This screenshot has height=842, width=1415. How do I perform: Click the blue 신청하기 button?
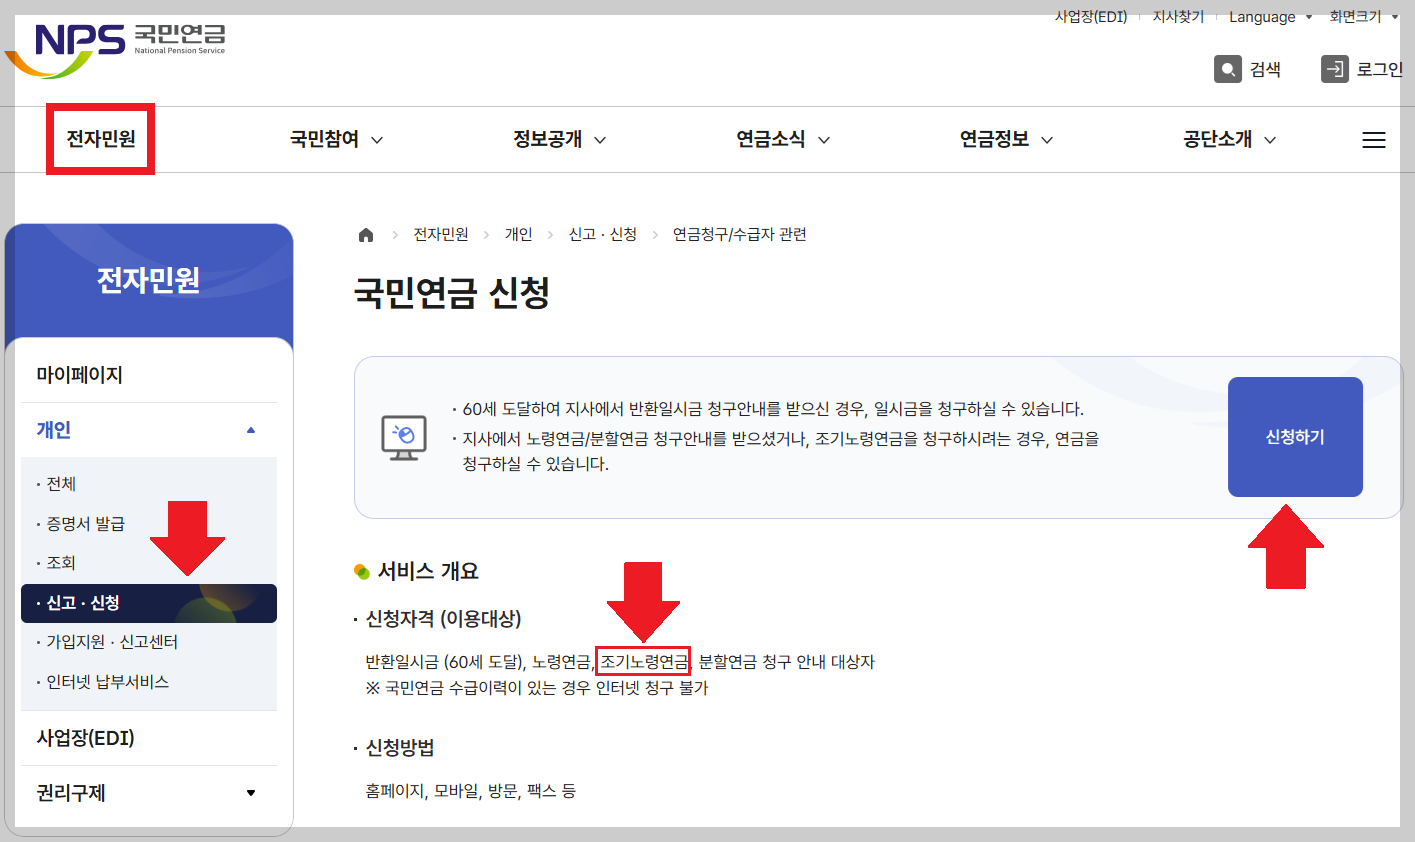[x=1294, y=436]
